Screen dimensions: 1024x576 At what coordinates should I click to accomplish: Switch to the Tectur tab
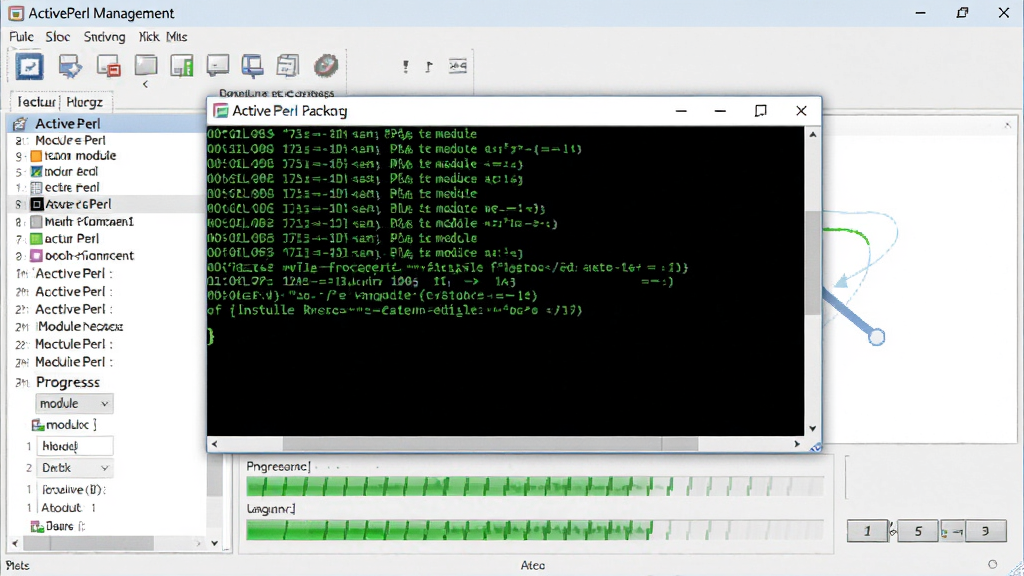36,102
